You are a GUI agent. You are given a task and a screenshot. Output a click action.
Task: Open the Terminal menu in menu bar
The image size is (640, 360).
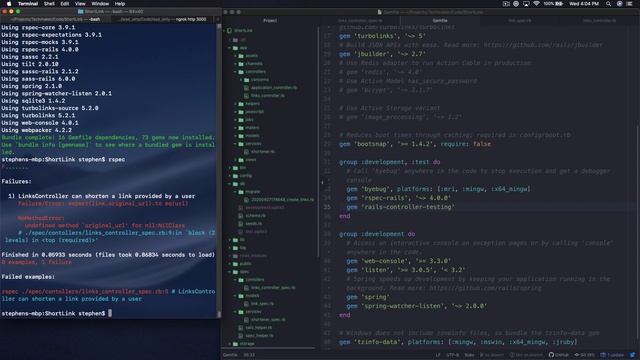[x=28, y=4]
